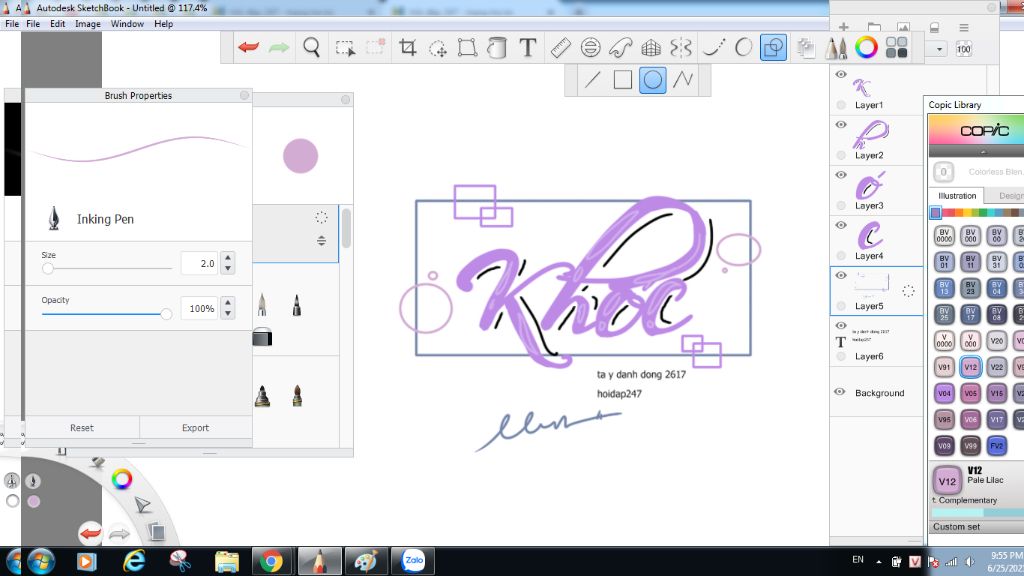Click the Opacity slider handle
Viewport: 1024px width, 576px height.
[167, 314]
